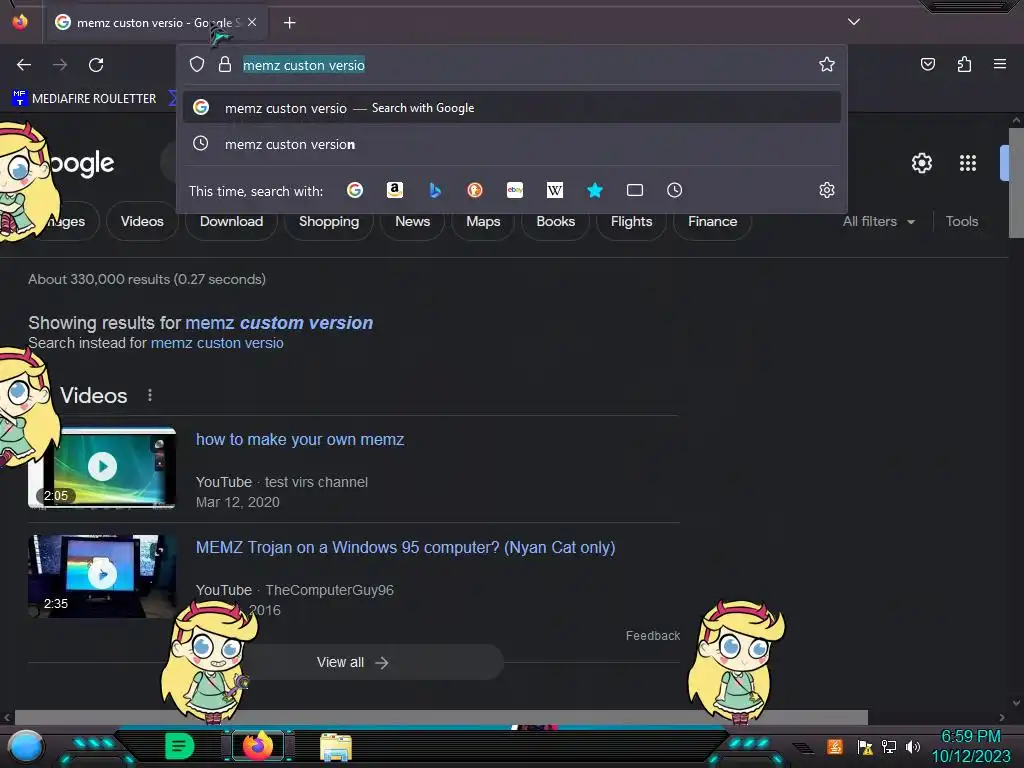Click the page vertical scrollbar thumb

coord(1016,184)
